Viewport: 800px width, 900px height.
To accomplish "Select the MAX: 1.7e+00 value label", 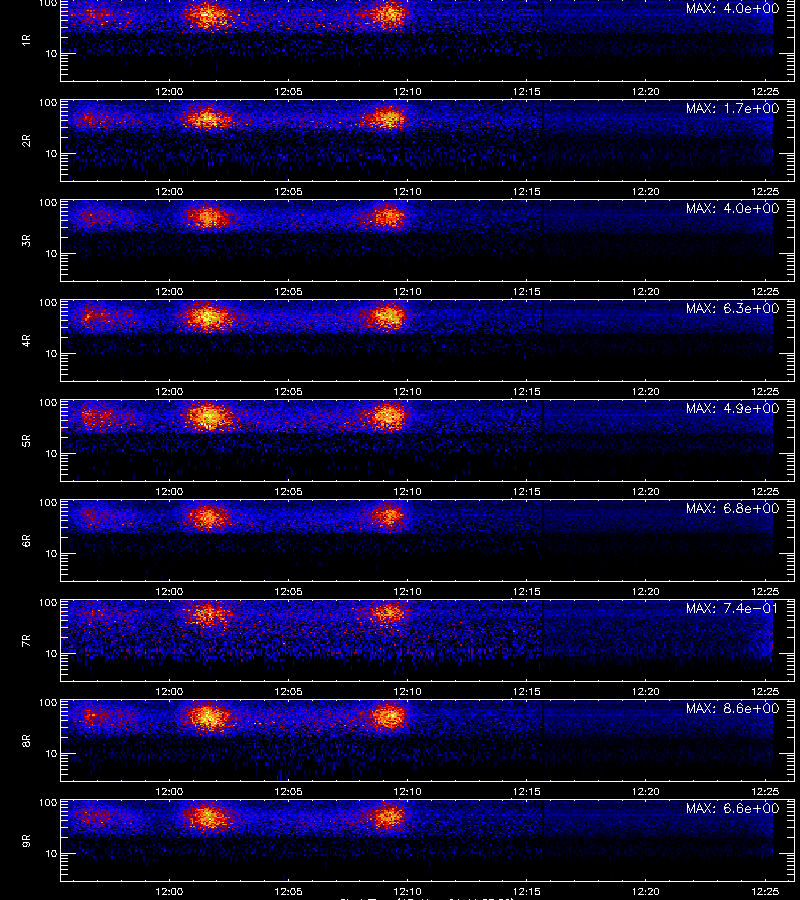I will click(732, 108).
